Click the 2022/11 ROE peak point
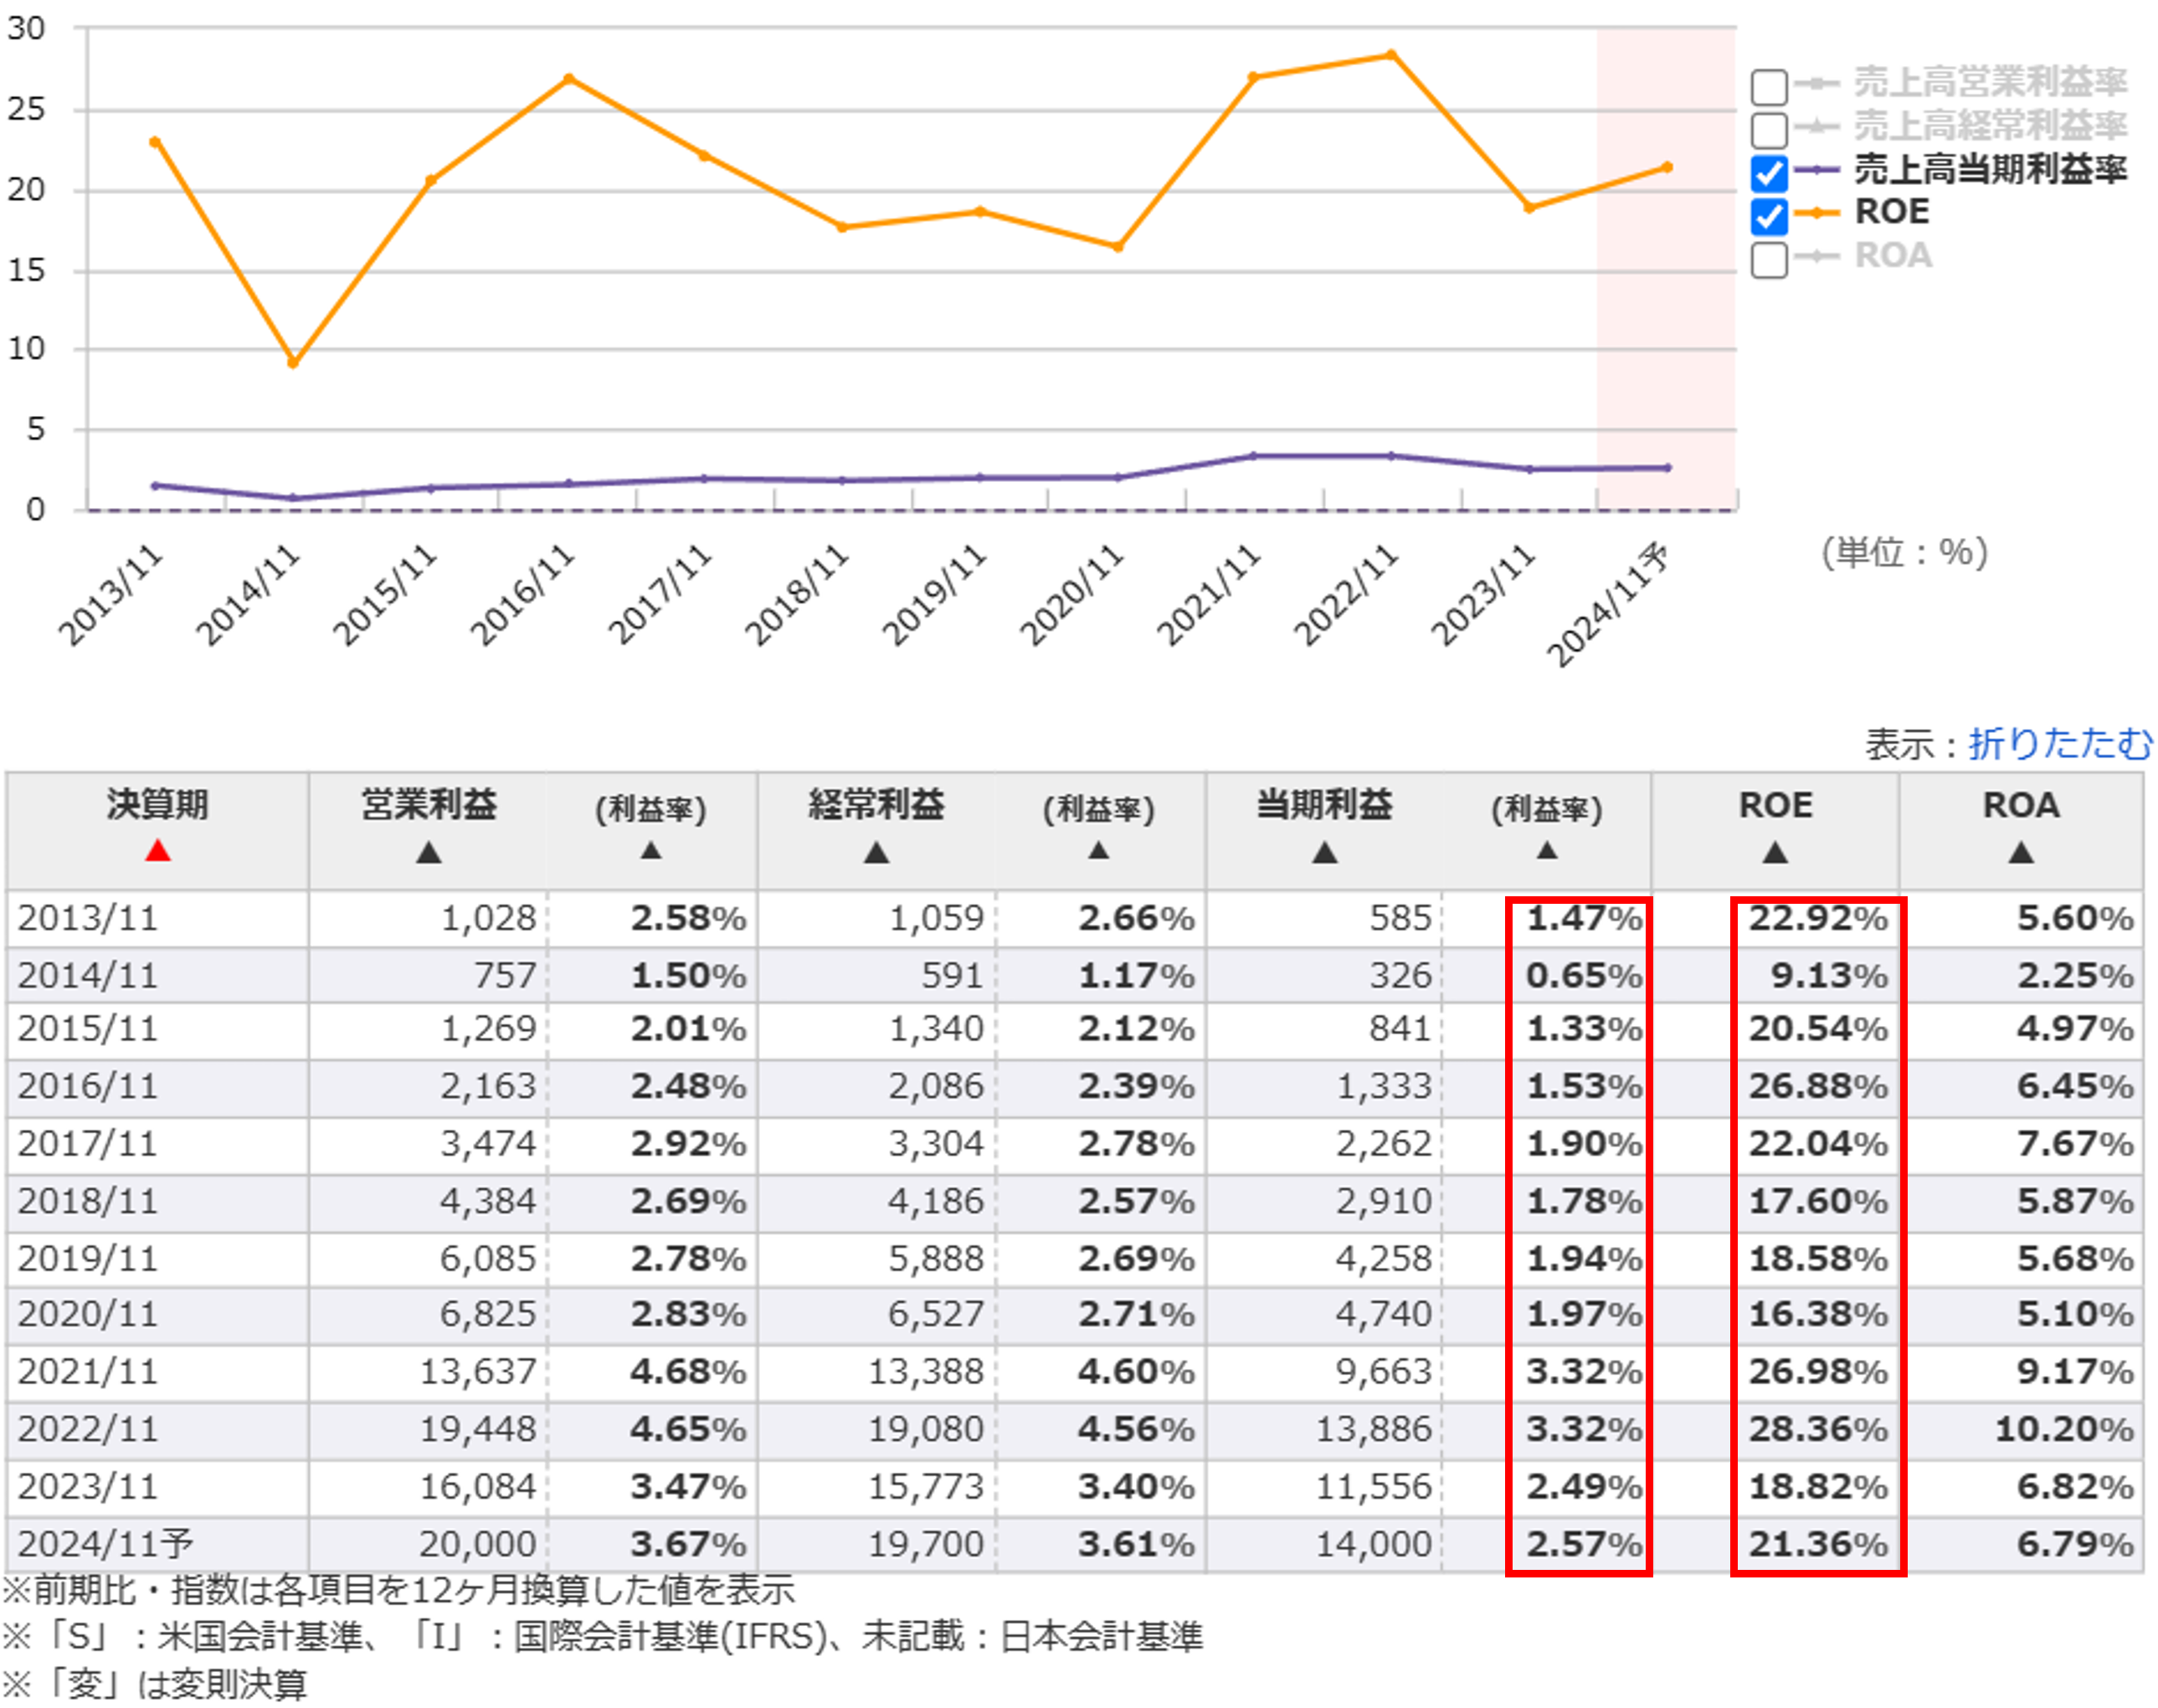The image size is (2158, 1708). click(x=1391, y=55)
